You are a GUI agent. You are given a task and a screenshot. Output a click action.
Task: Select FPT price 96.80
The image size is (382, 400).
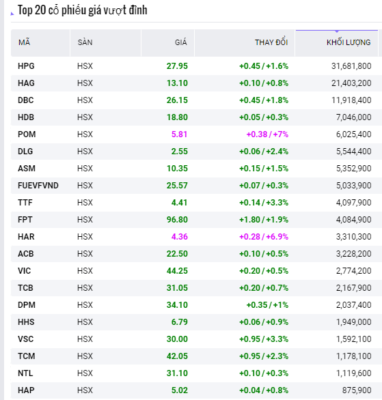point(177,220)
